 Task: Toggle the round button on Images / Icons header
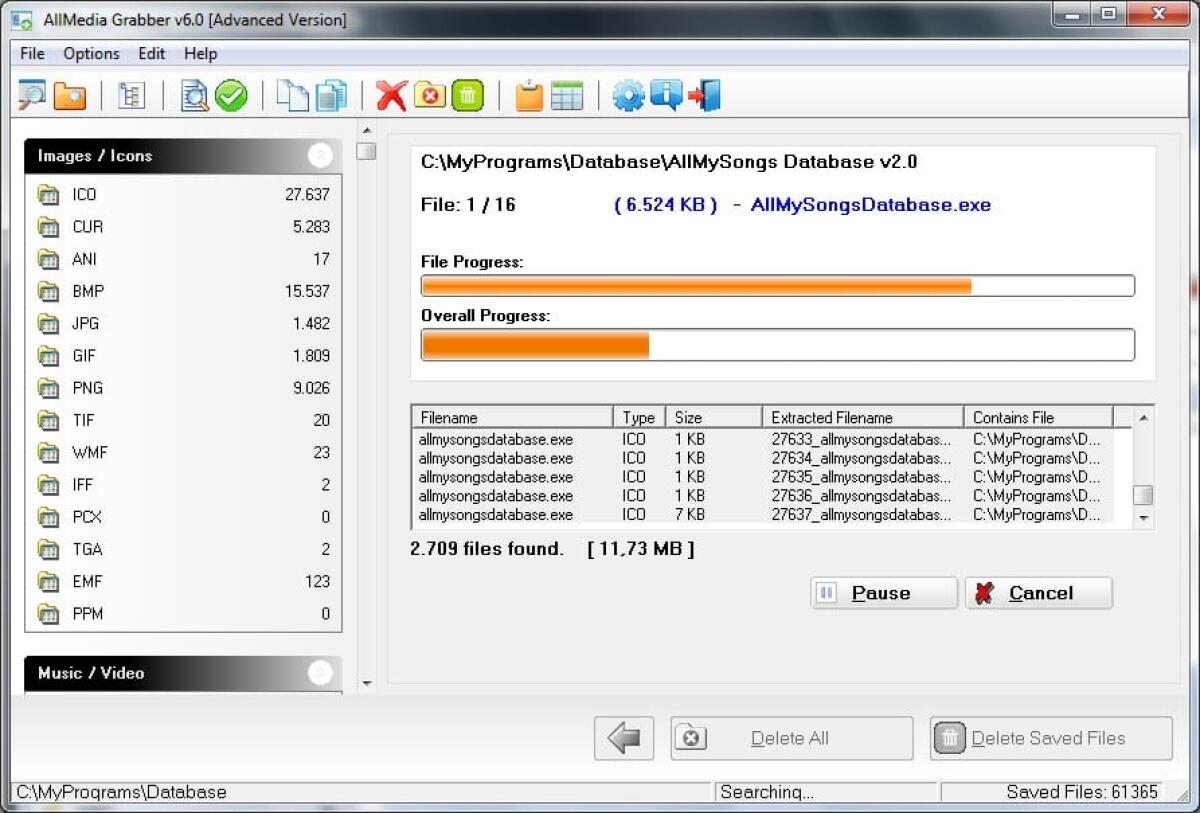click(x=320, y=155)
